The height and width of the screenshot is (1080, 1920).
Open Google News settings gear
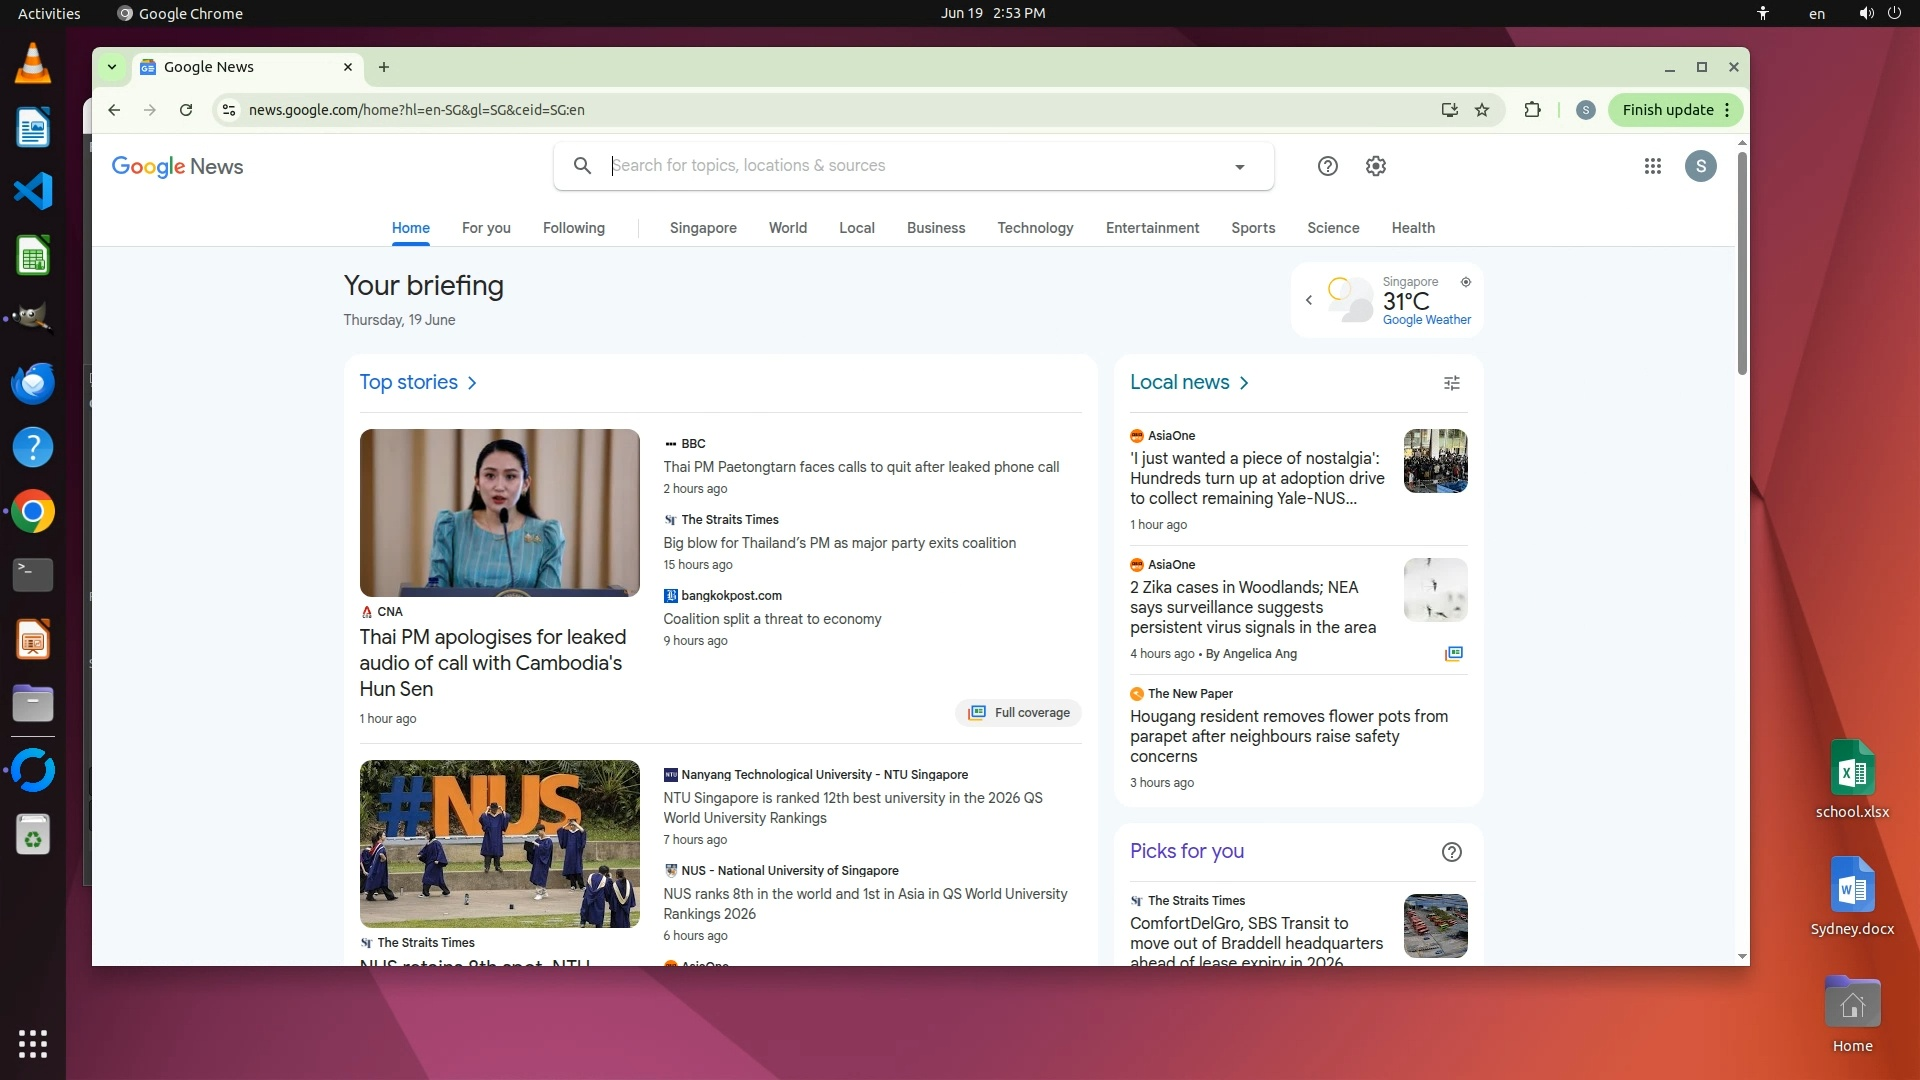1376,166
